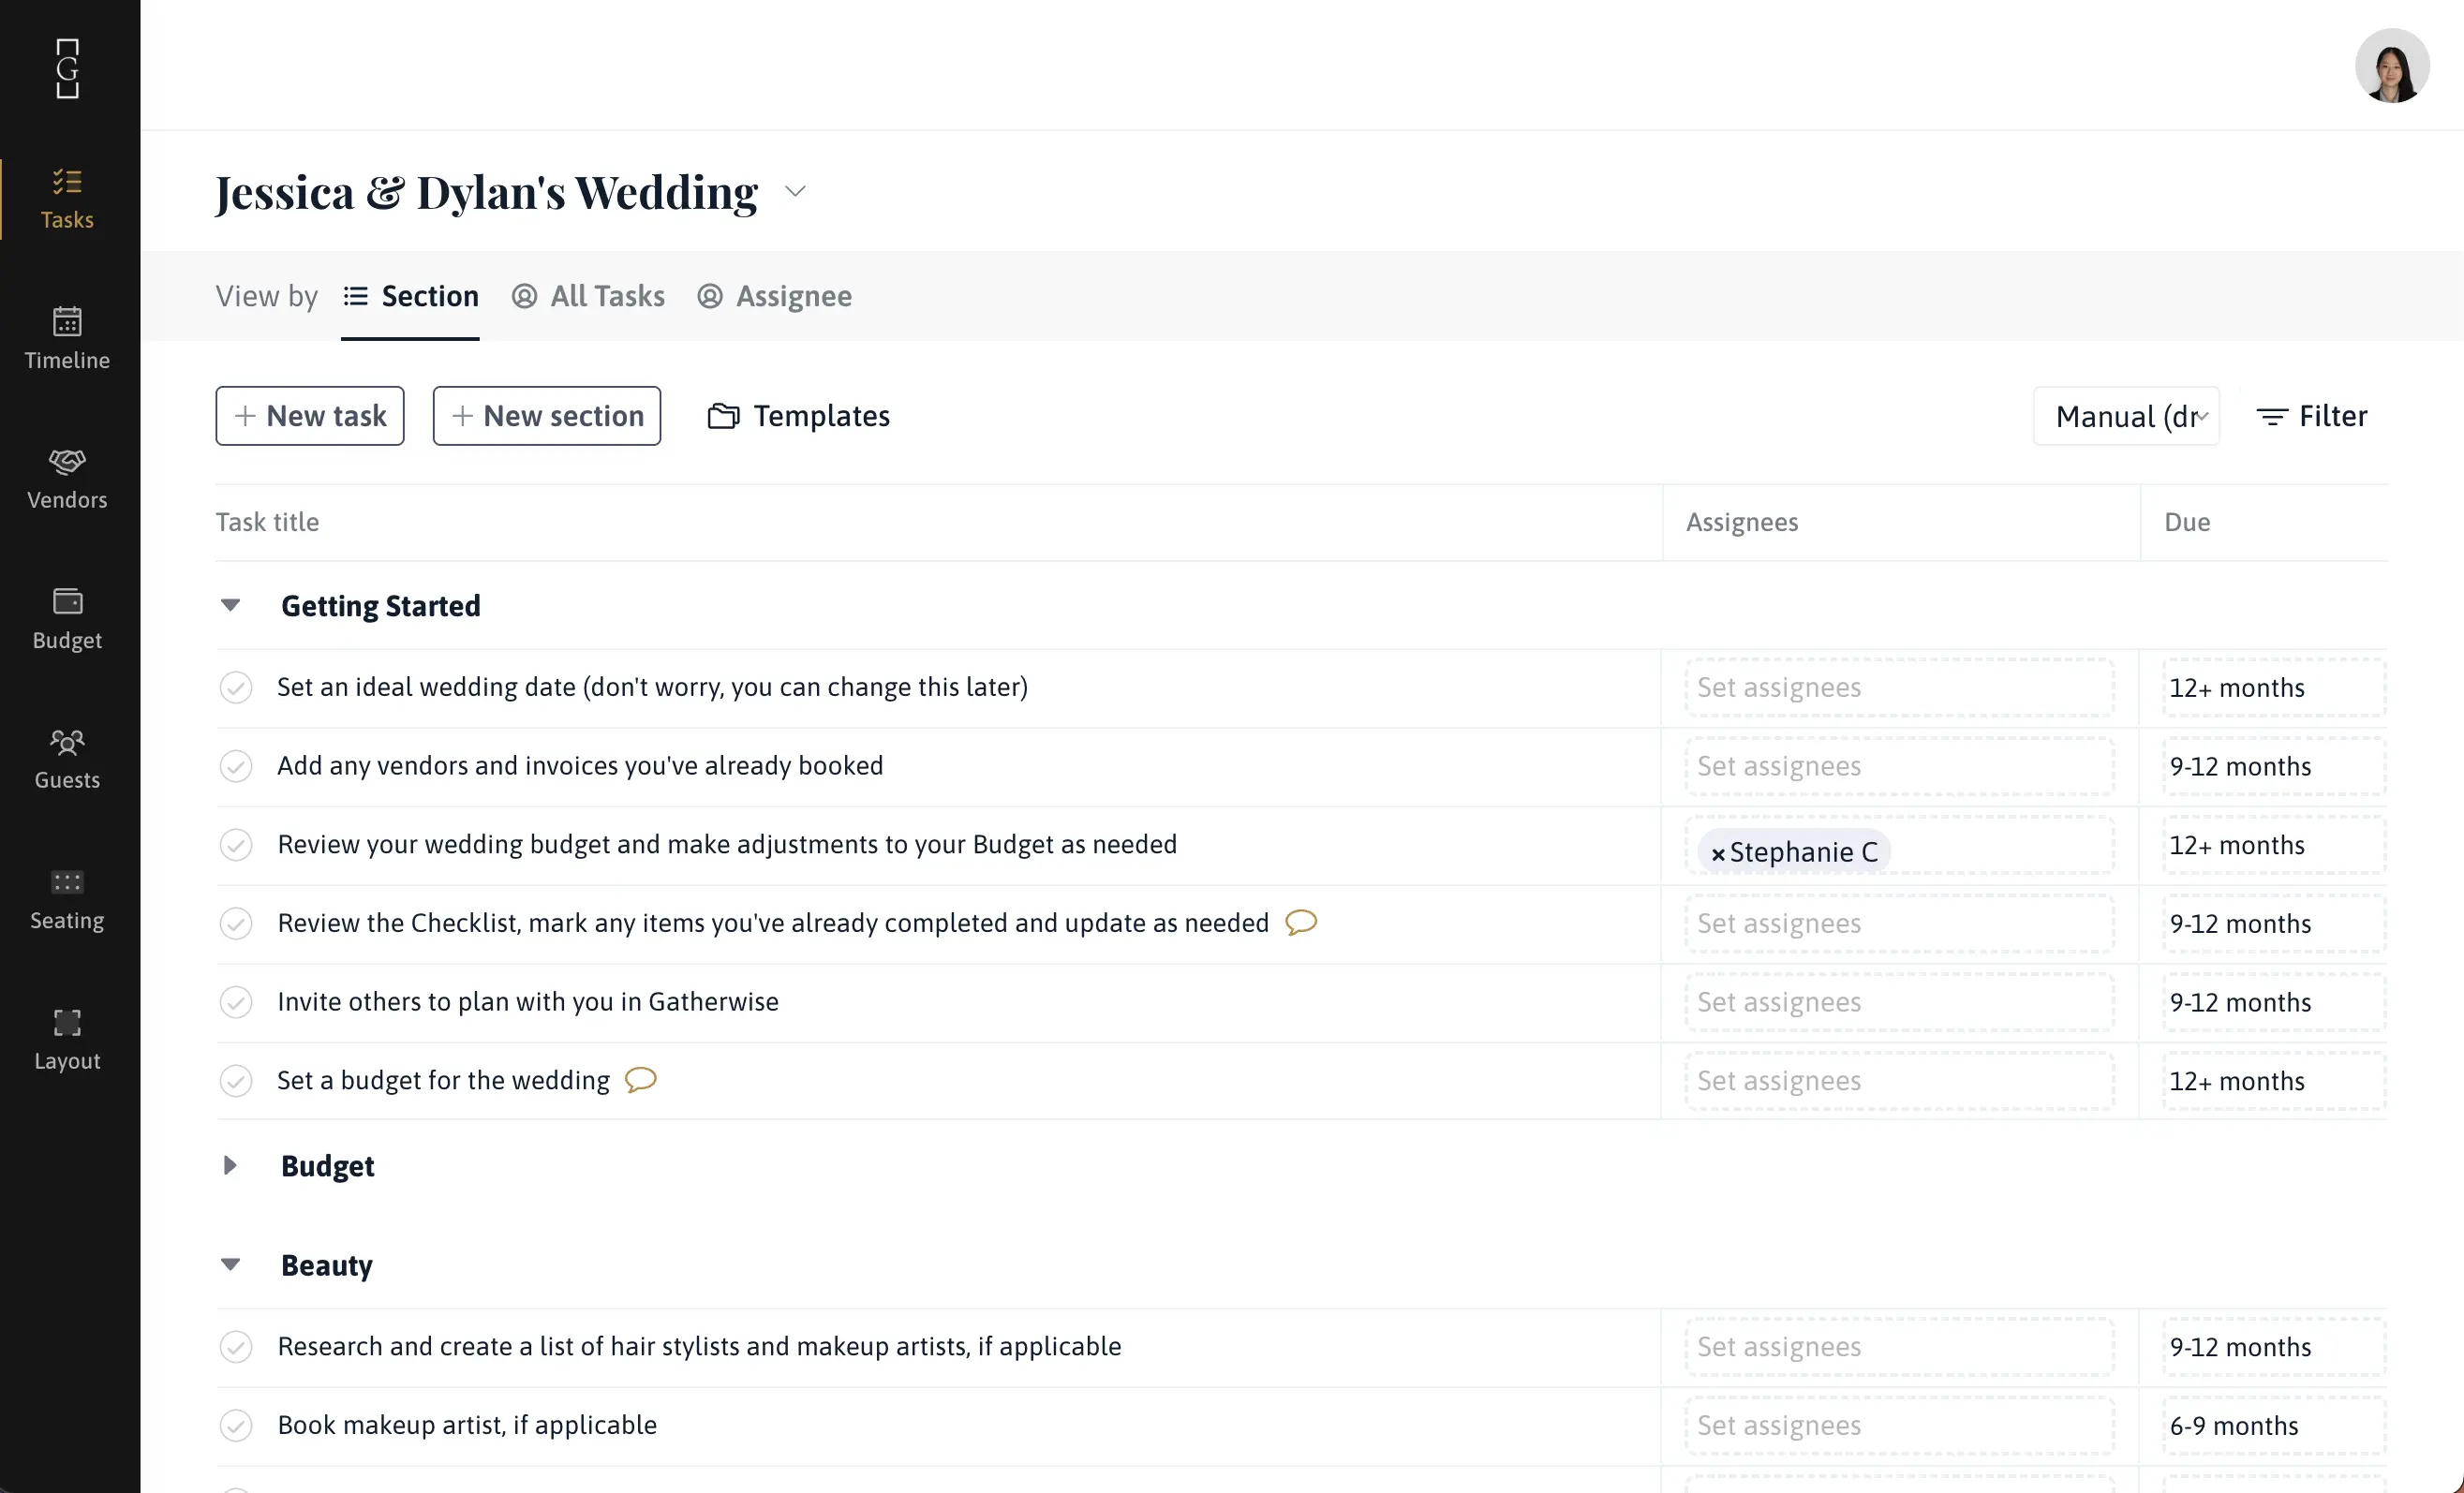Change due date of Invite others task
Screen dimensions: 2464x1493
coord(2274,1003)
